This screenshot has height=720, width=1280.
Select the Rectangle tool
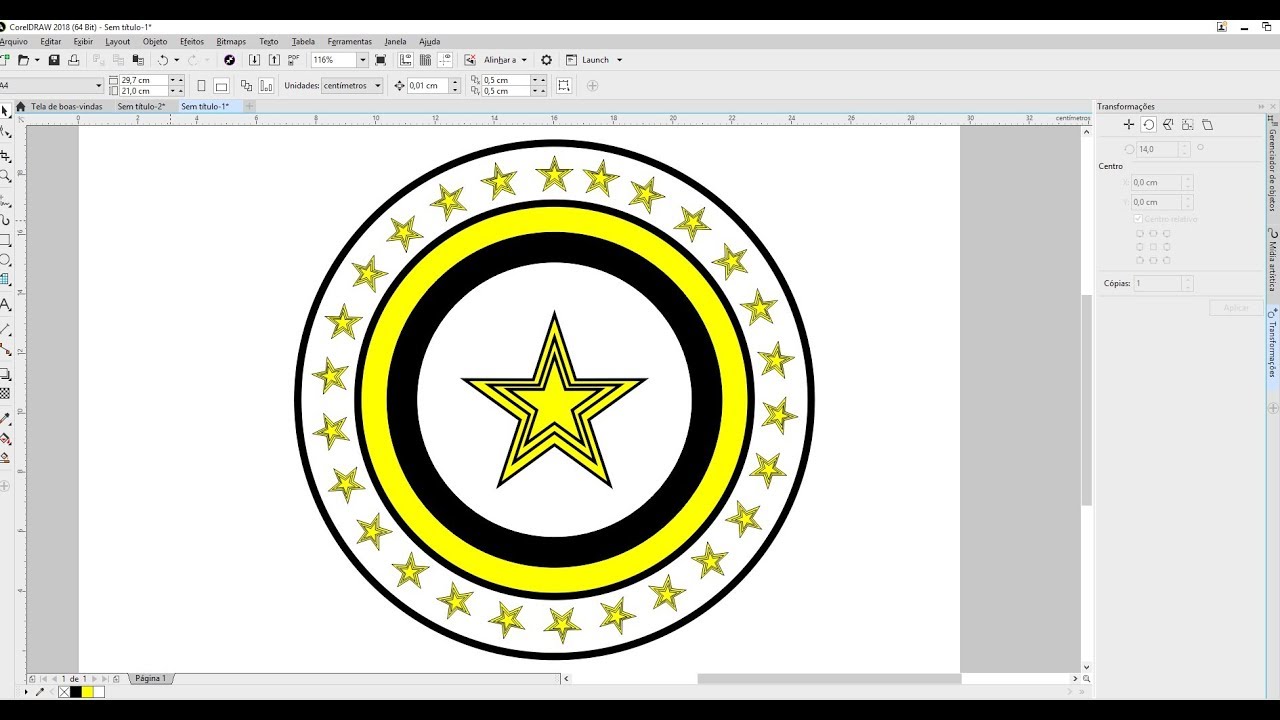tap(5, 240)
